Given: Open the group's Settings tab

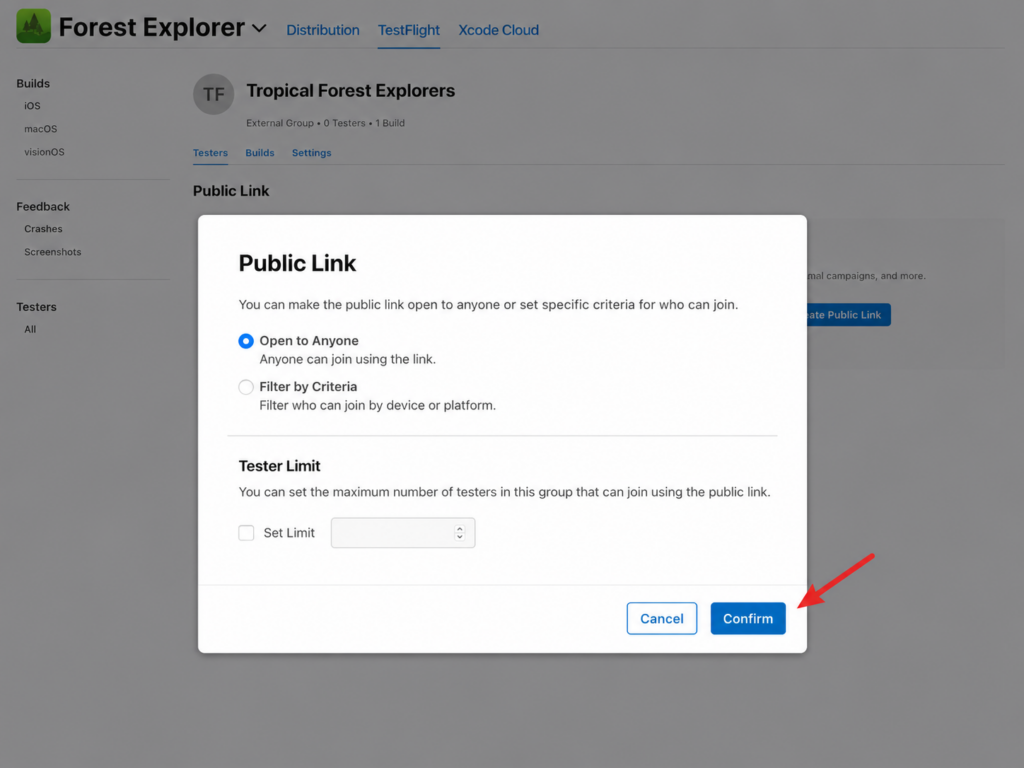Looking at the screenshot, I should 312,153.
